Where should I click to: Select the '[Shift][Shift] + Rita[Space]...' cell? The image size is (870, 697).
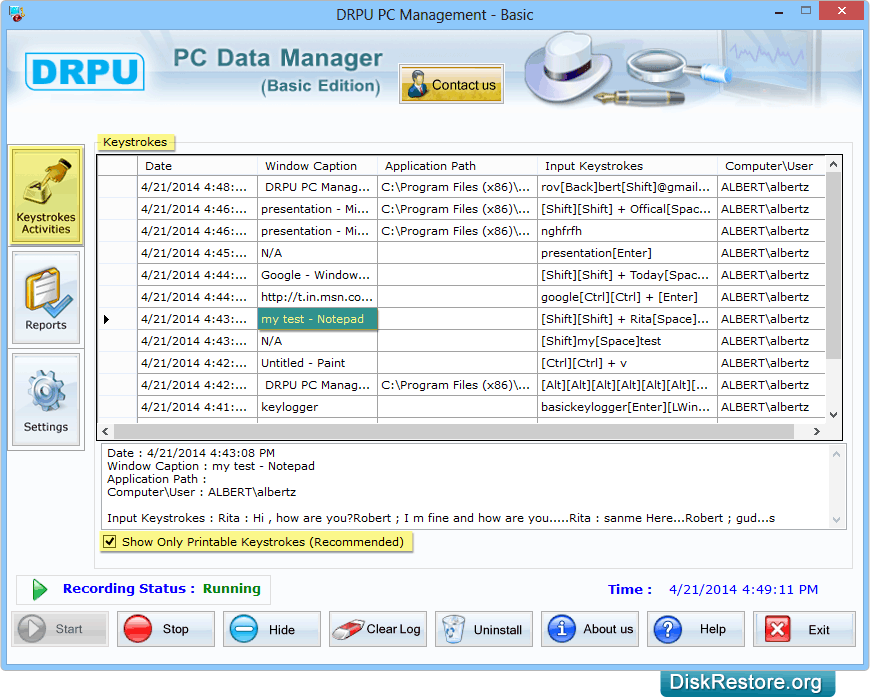pyautogui.click(x=627, y=319)
